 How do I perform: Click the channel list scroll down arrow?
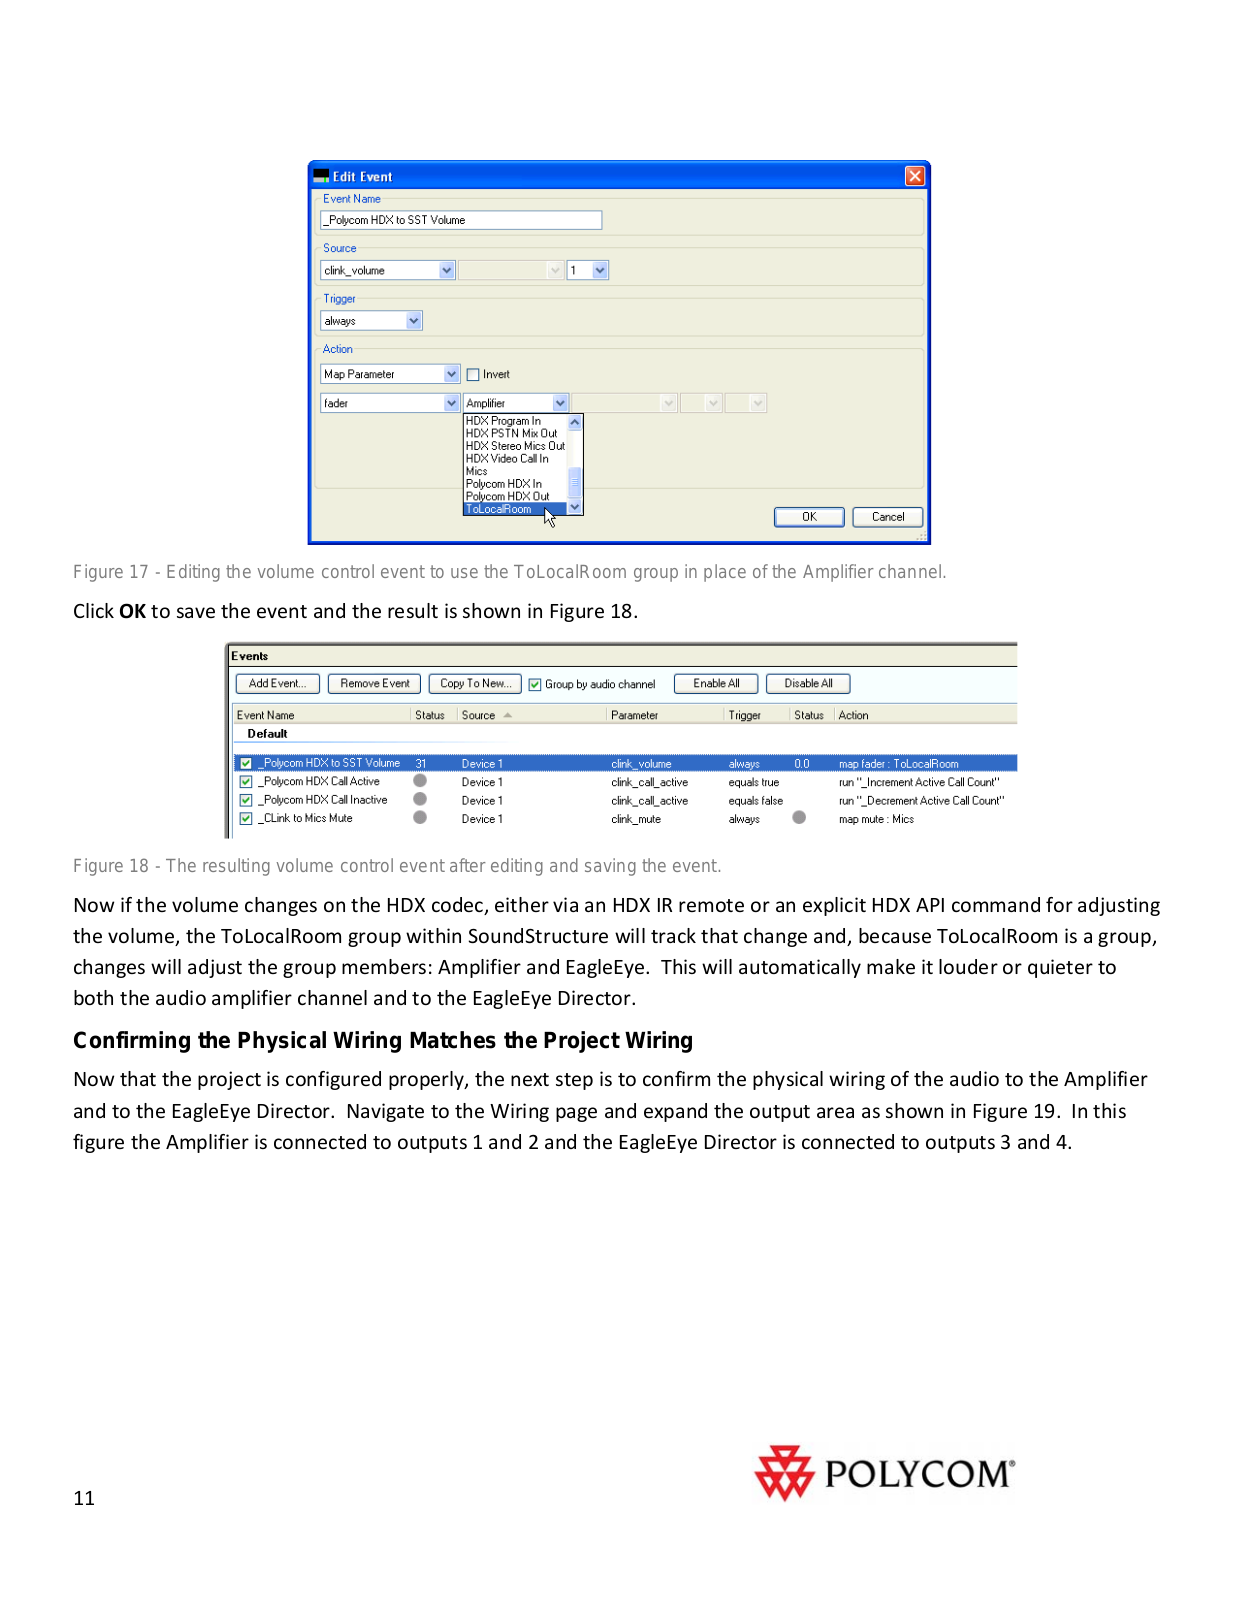[575, 508]
